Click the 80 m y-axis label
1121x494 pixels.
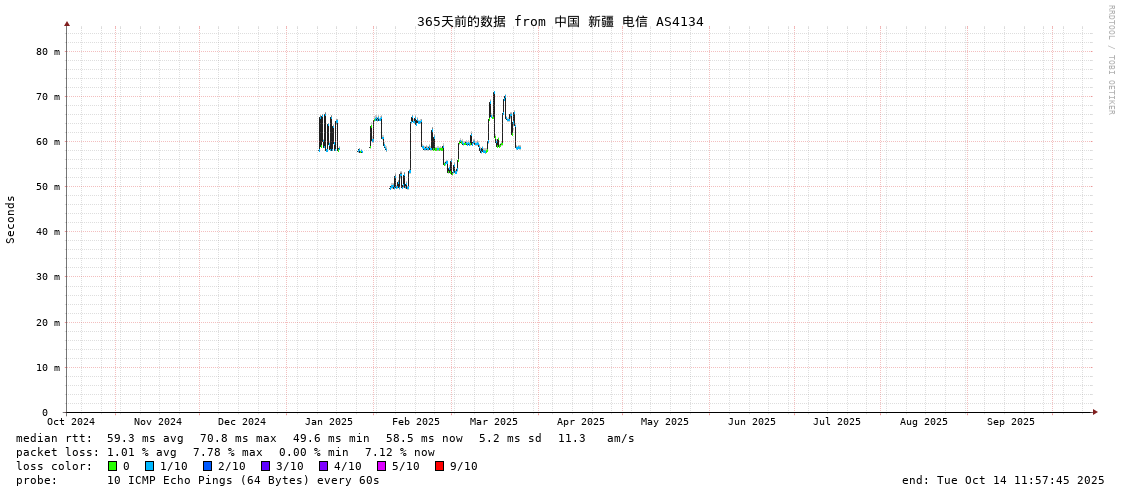49,51
